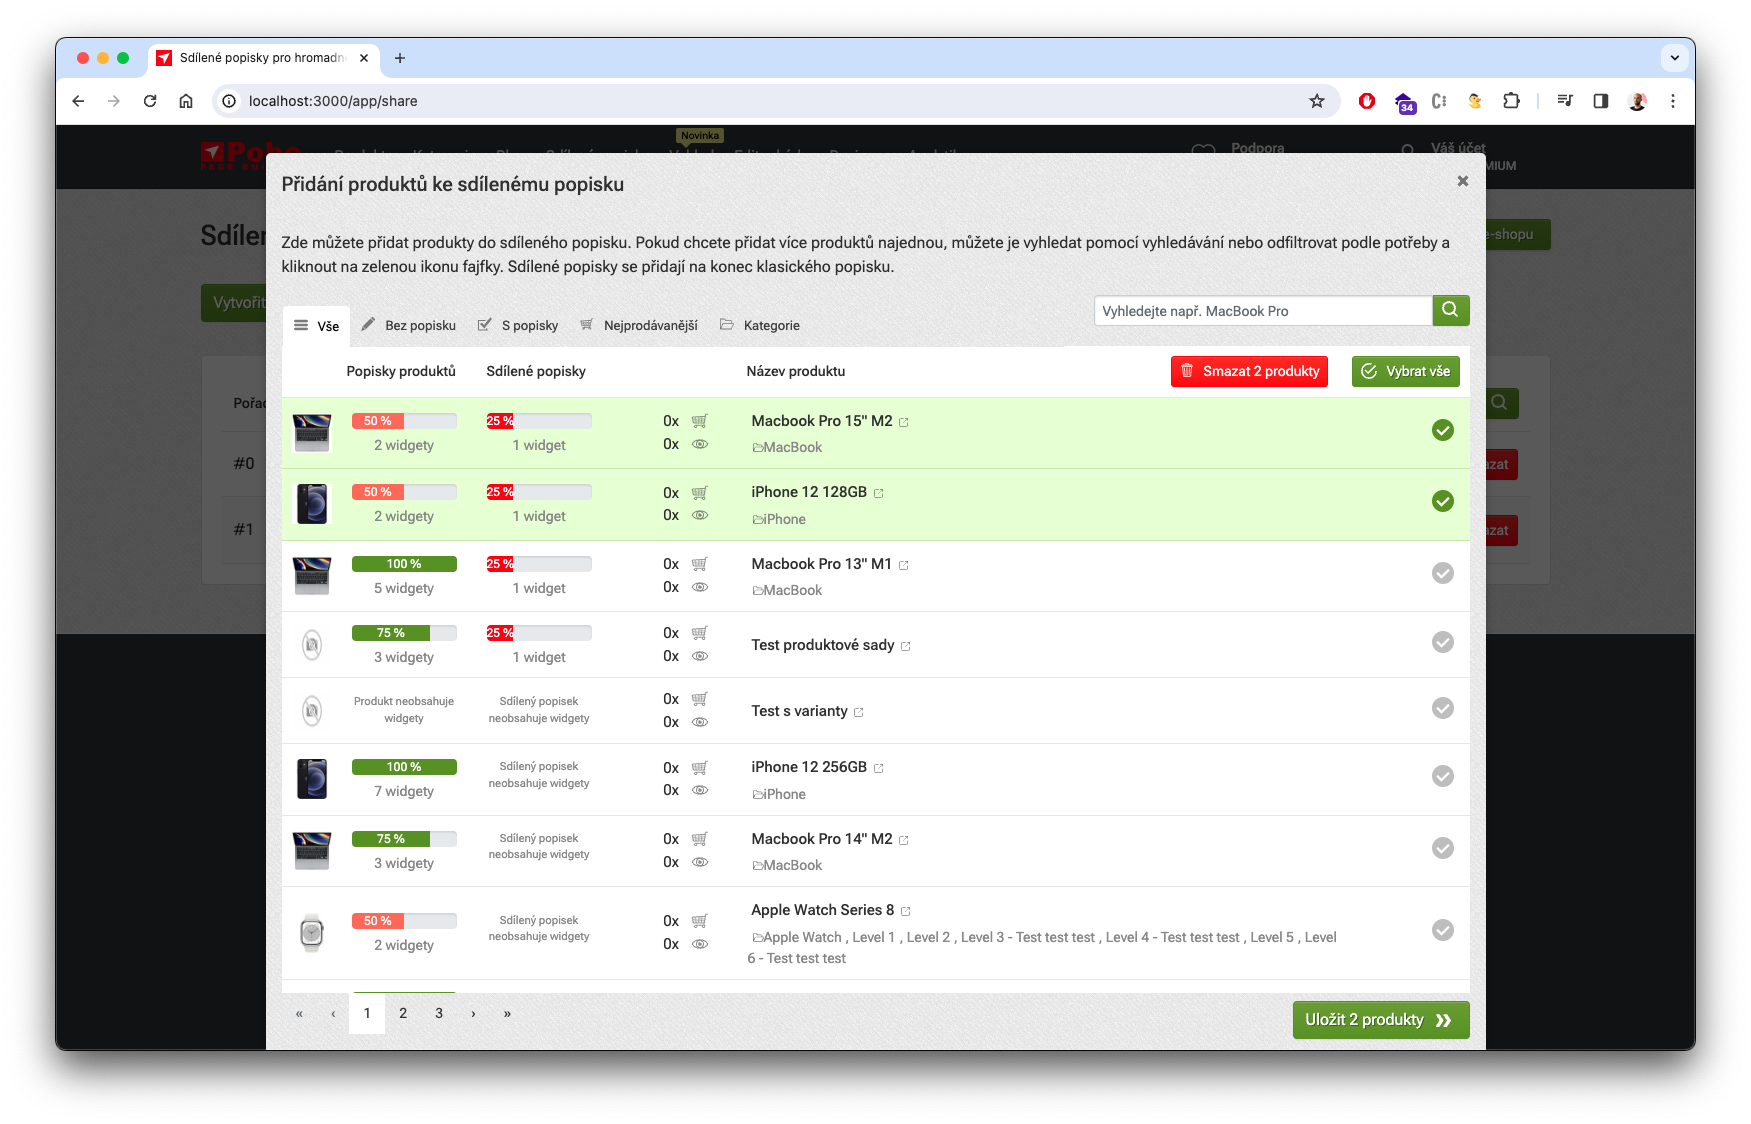Open Chrome side panel icon

point(1601,101)
